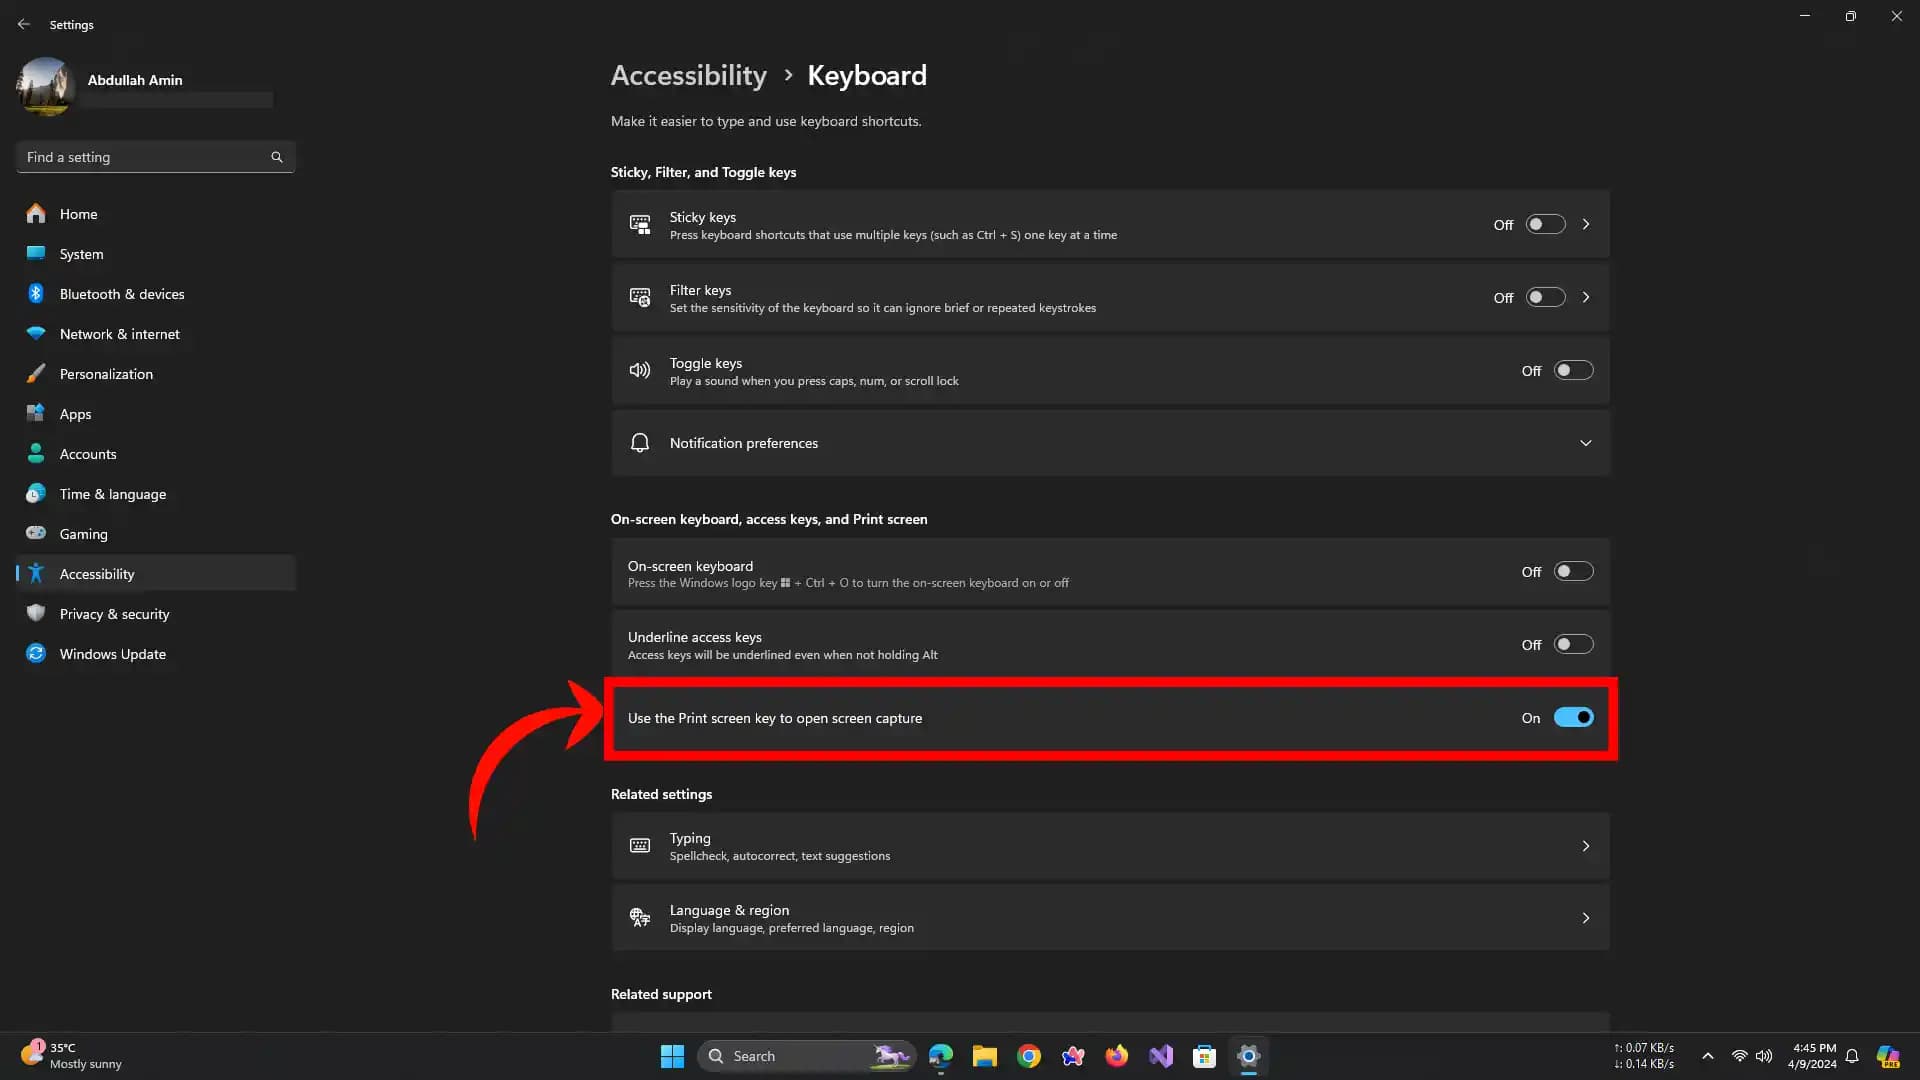Image resolution: width=1920 pixels, height=1080 pixels.
Task: Click the Notification preferences bell icon
Action: pos(640,442)
